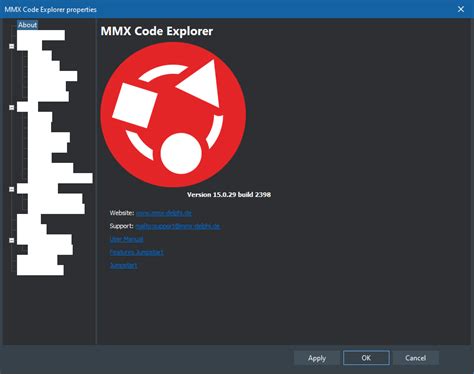
Task: Click the Apply button
Action: (317, 358)
